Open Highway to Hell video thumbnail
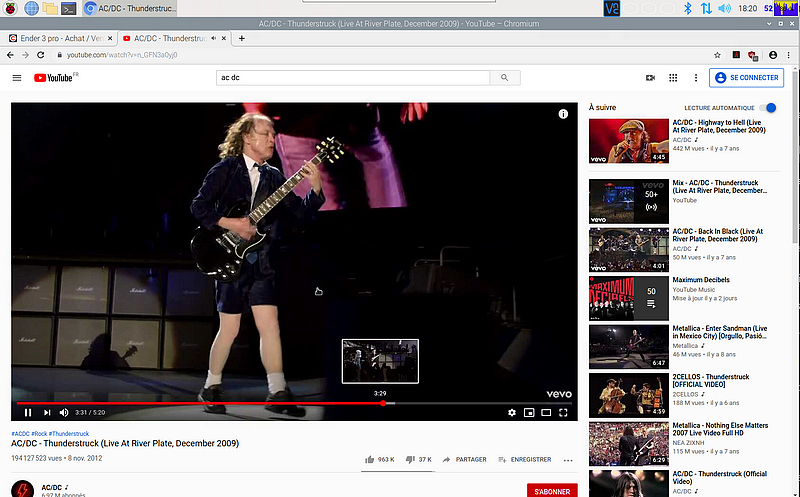This screenshot has width=800, height=497. point(629,141)
